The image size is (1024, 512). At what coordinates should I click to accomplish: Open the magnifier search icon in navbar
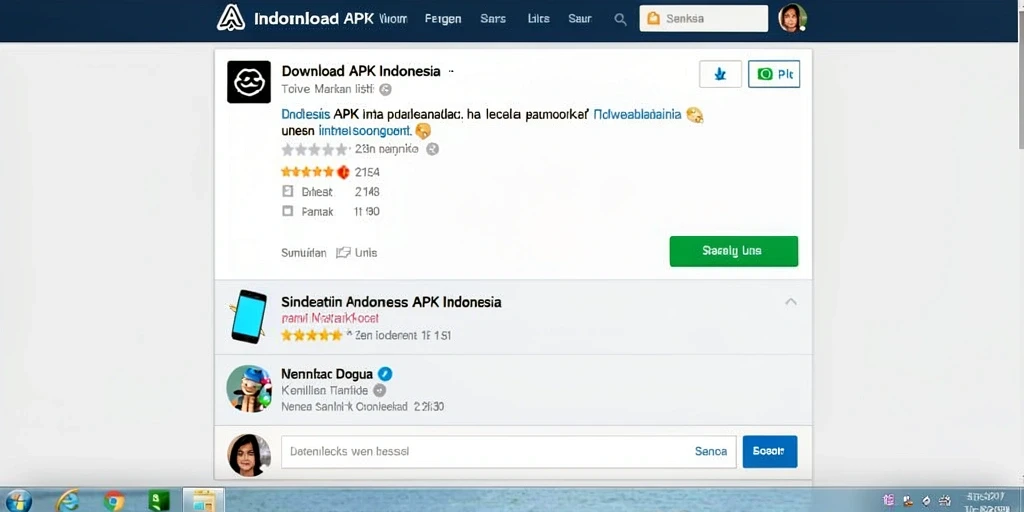coord(620,20)
